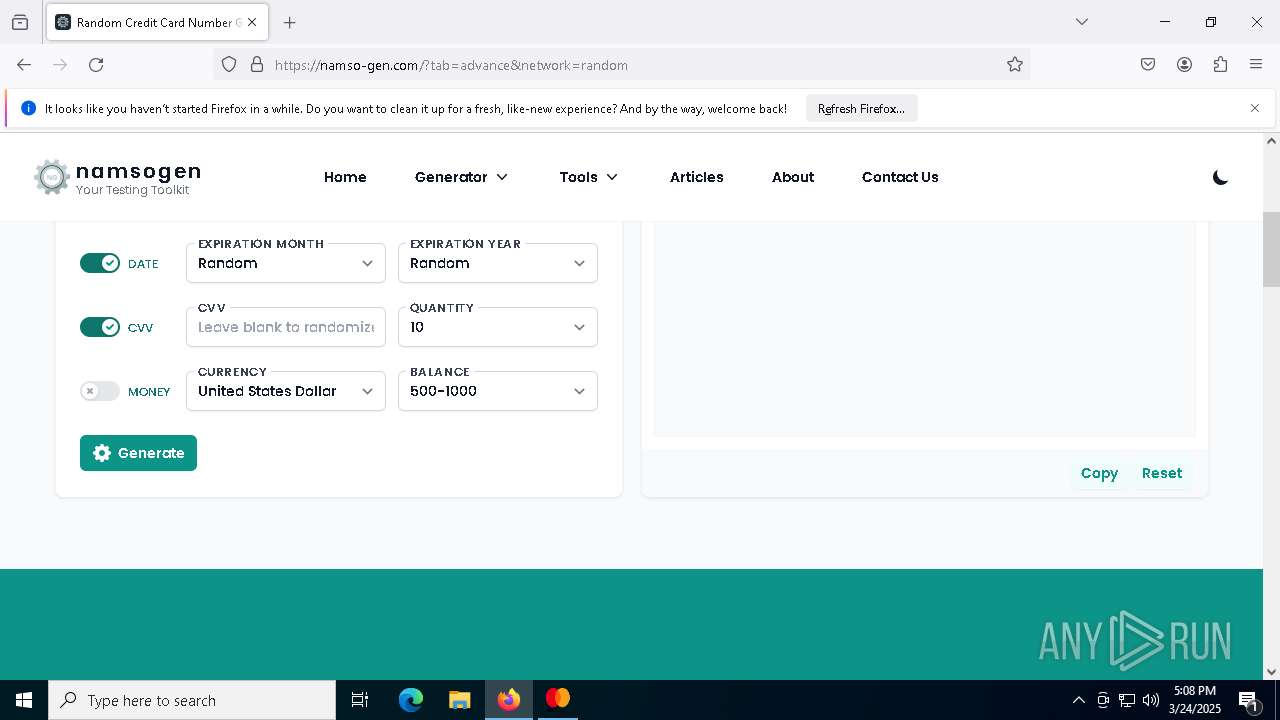Open File Explorer from taskbar
Image resolution: width=1280 pixels, height=720 pixels.
point(459,700)
